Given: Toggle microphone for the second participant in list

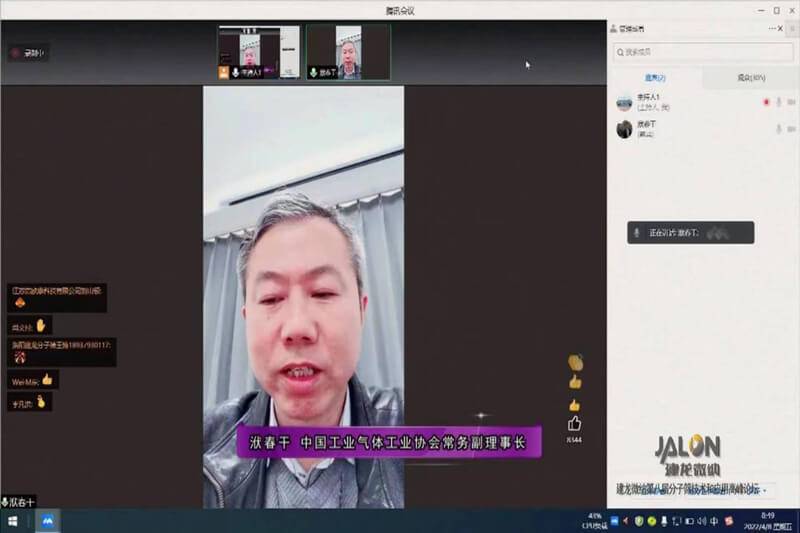Looking at the screenshot, I should 779,128.
